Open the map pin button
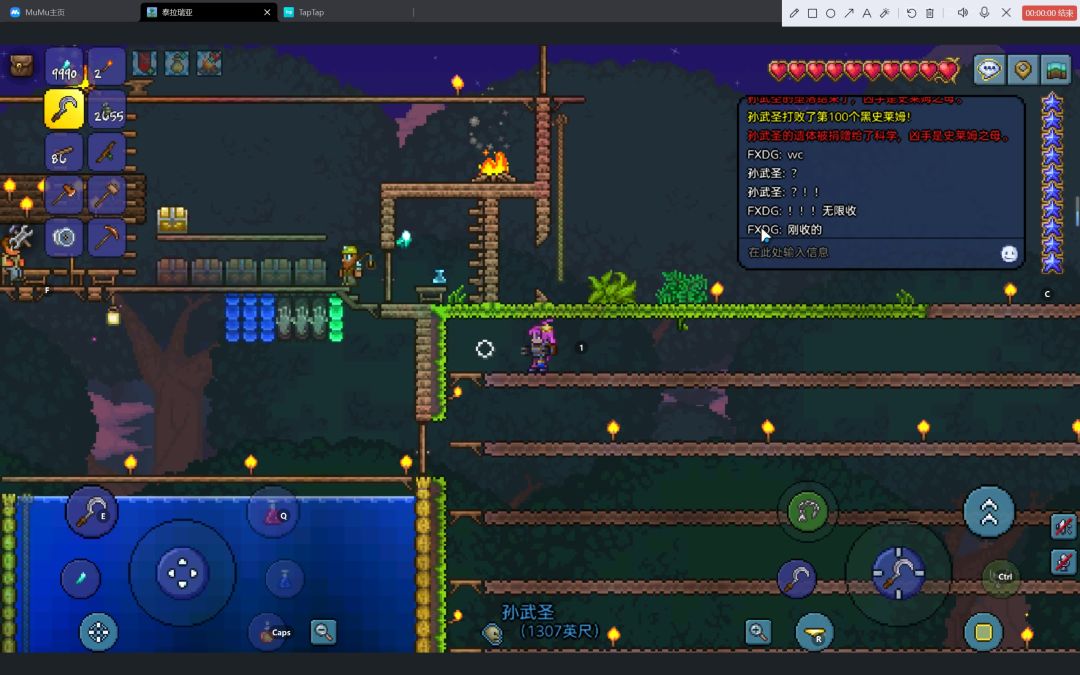 click(1023, 70)
